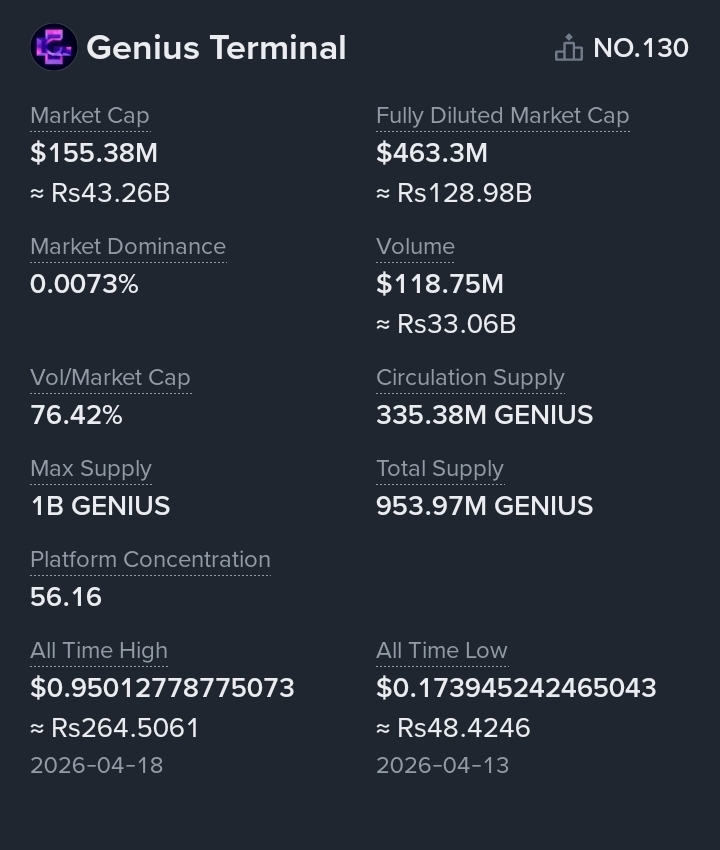Click the Vol/Market Cap label
The width and height of the screenshot is (720, 850).
coord(111,378)
